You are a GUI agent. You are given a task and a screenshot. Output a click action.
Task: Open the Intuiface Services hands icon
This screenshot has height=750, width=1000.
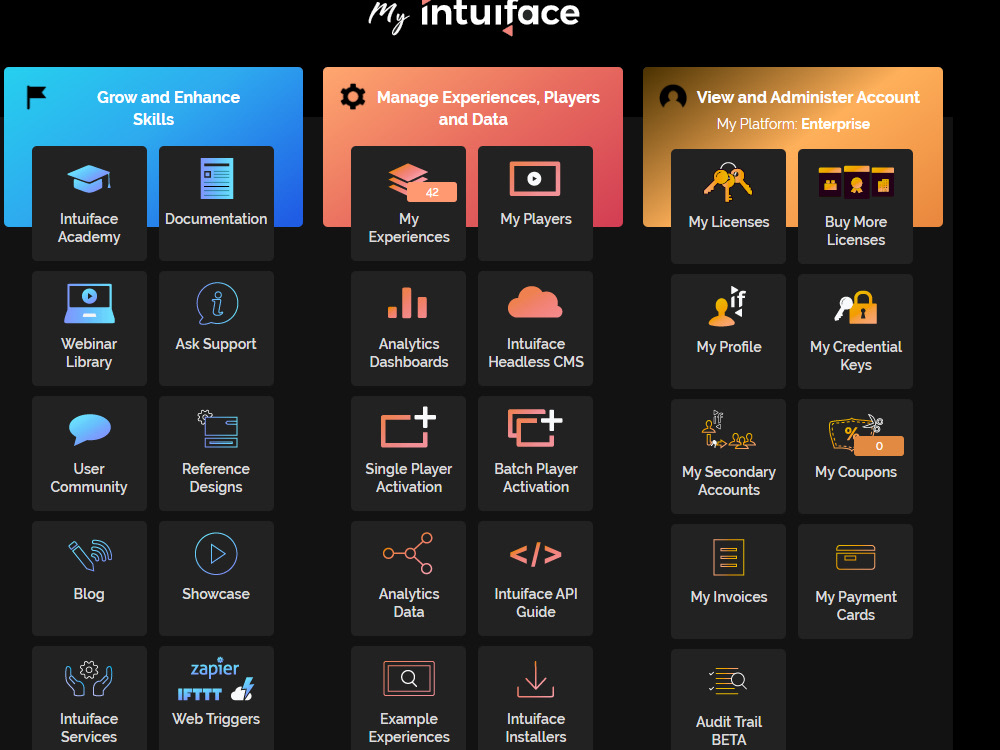click(89, 679)
